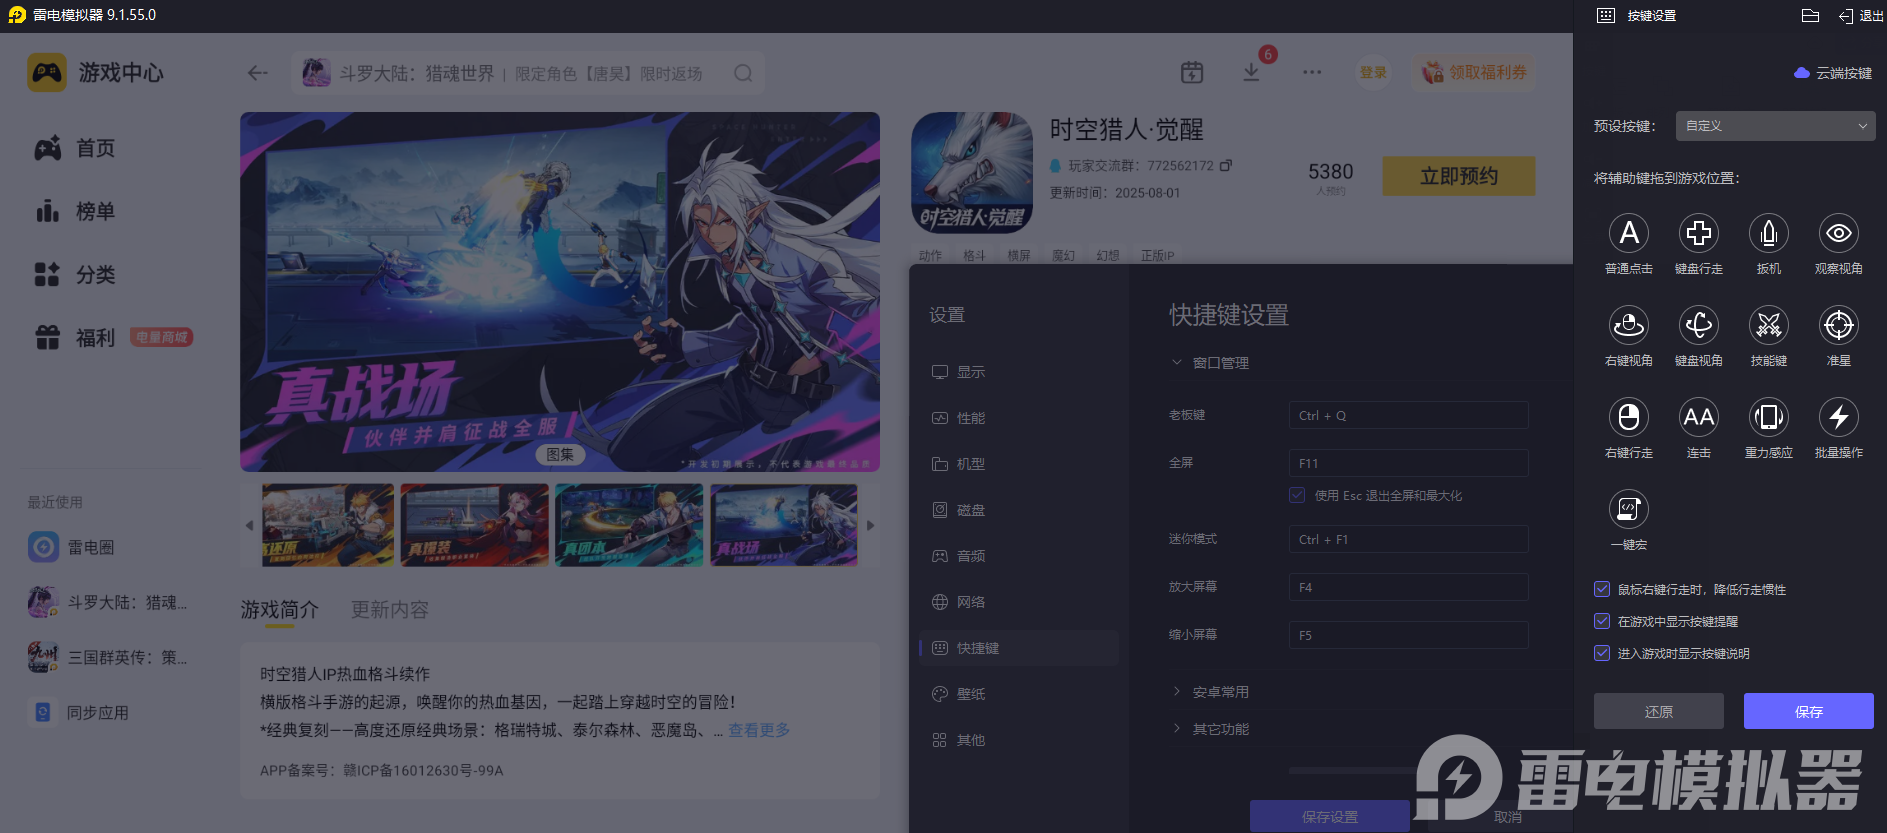This screenshot has width=1887, height=833.
Task: Open 同步应用 sync apps entry
Action: (79, 712)
